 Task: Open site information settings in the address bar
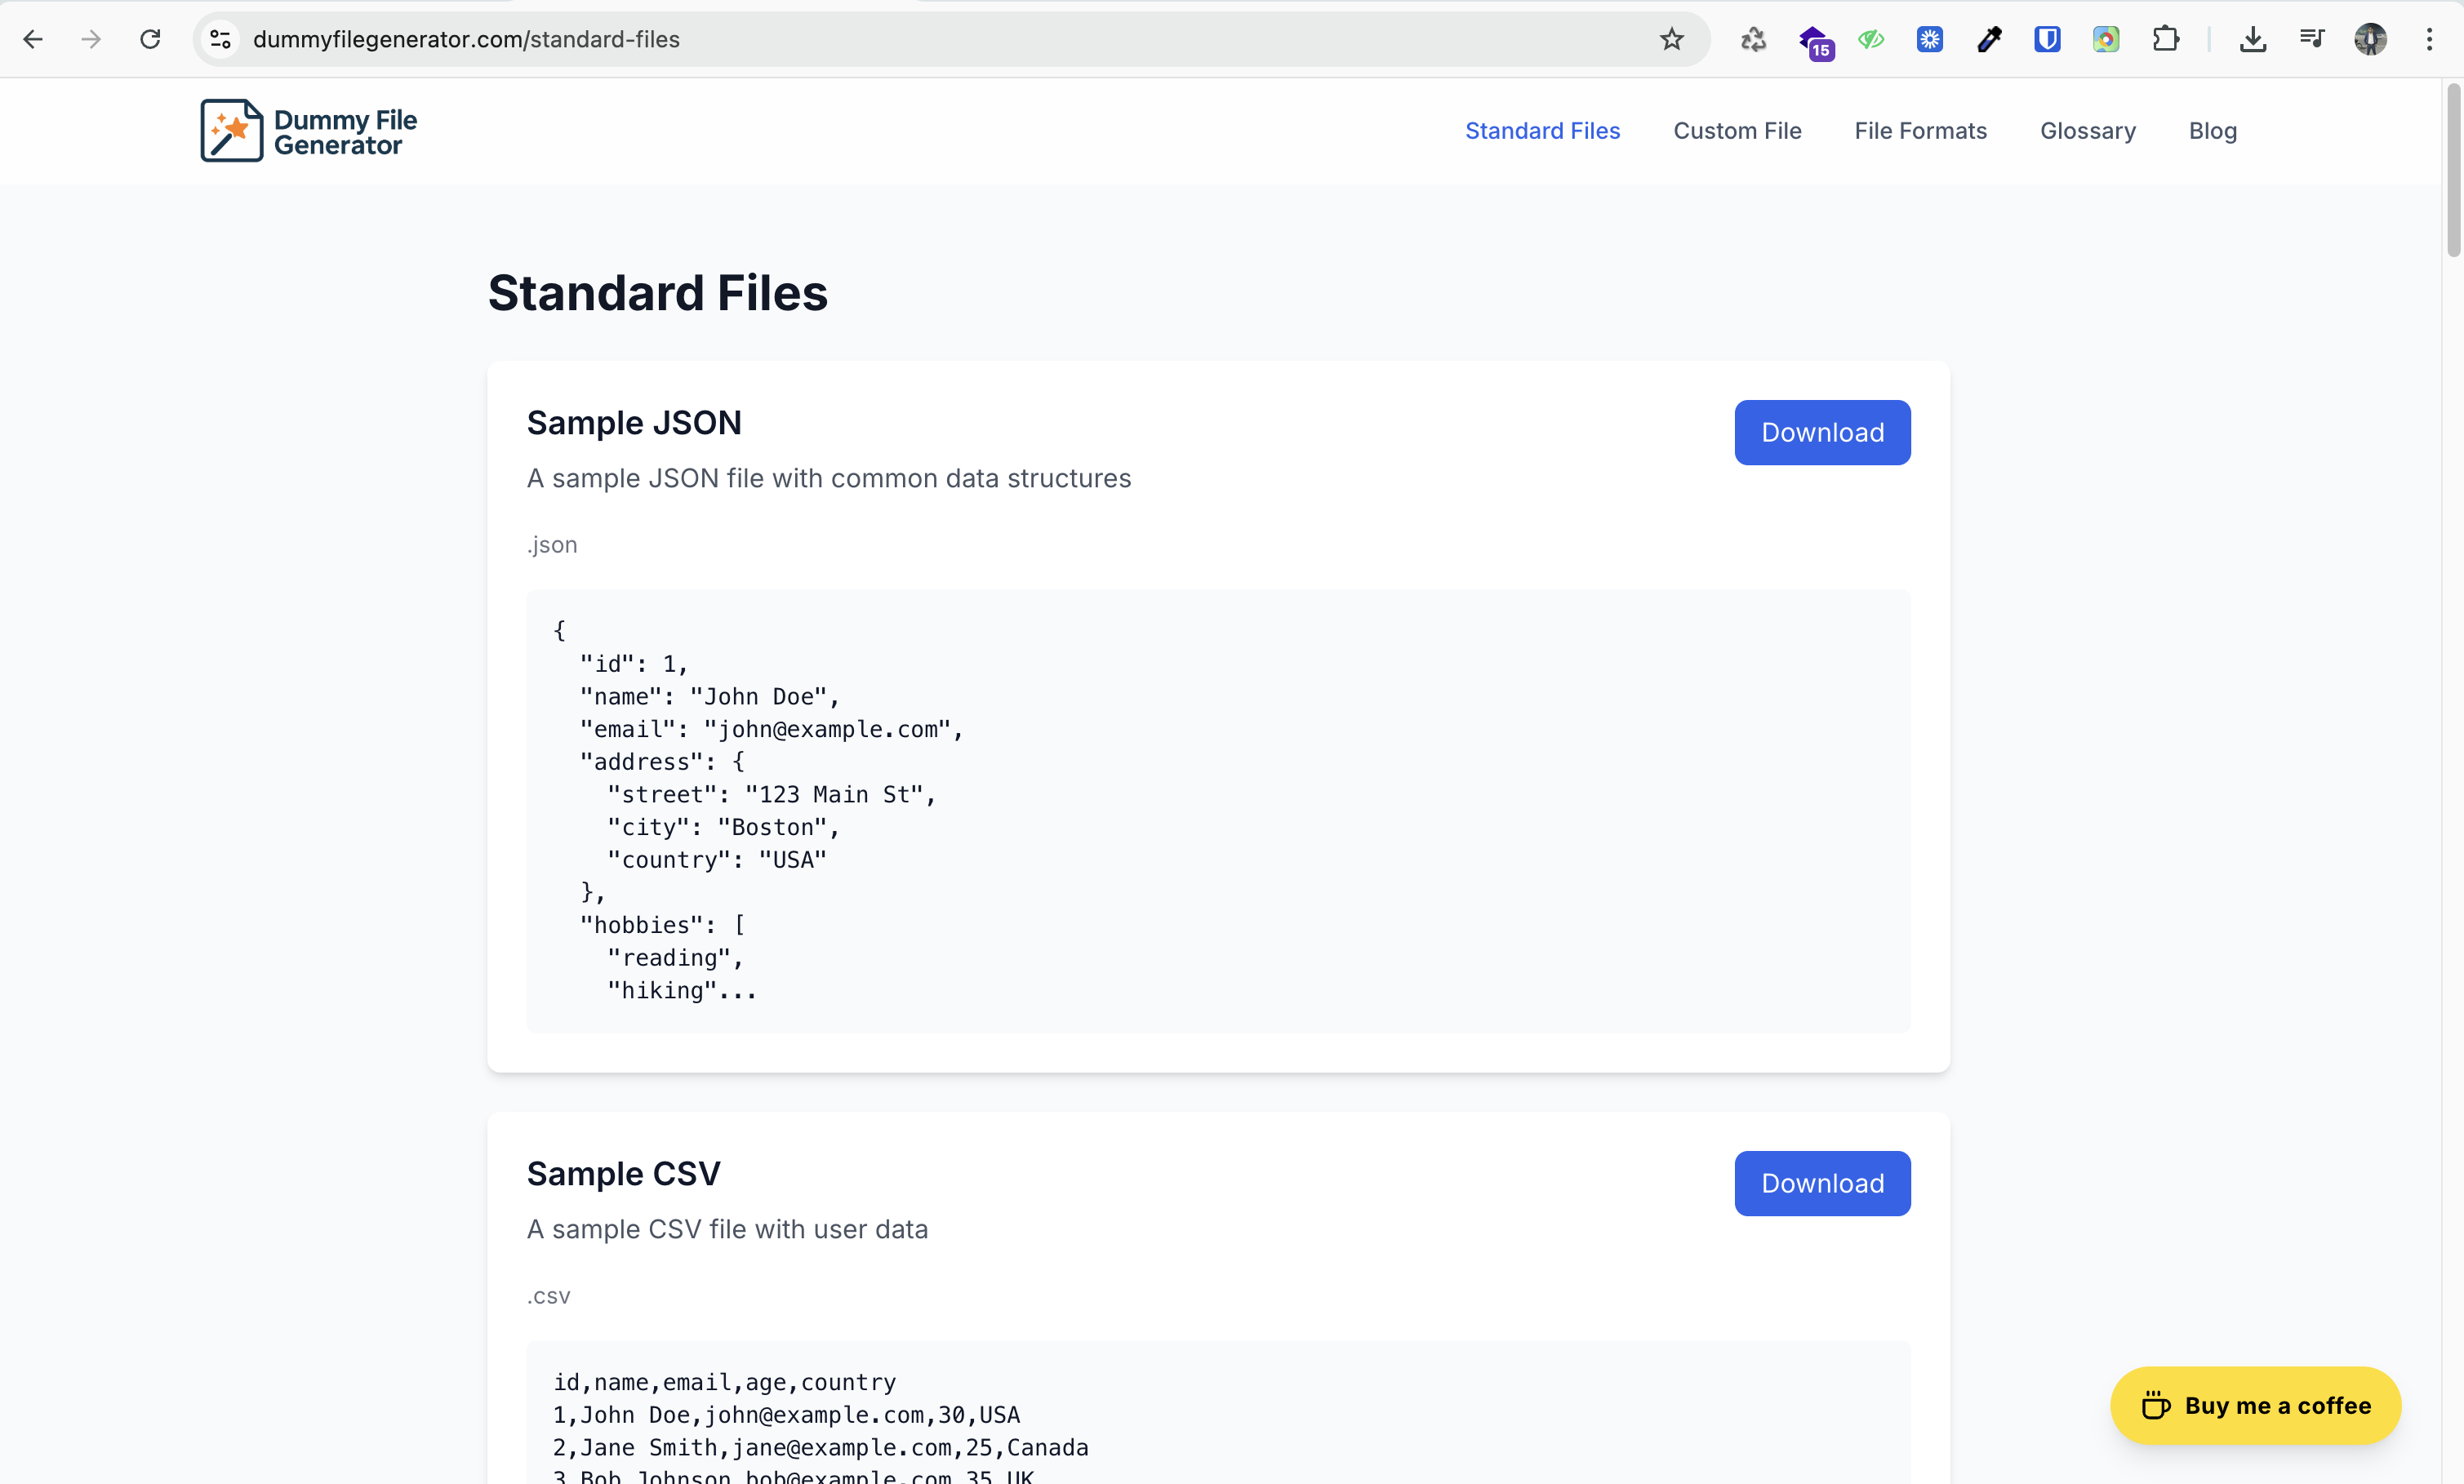coord(220,39)
